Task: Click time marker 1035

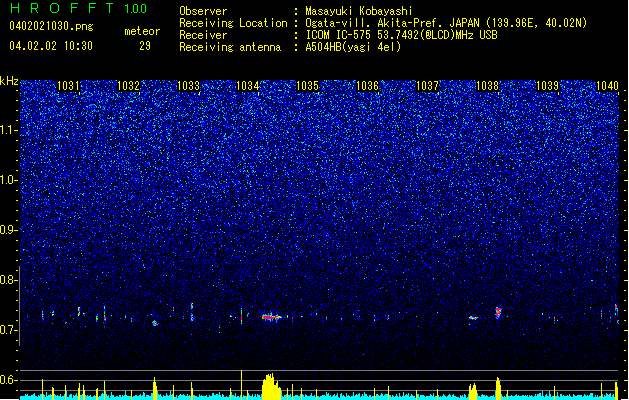Action: (x=307, y=86)
